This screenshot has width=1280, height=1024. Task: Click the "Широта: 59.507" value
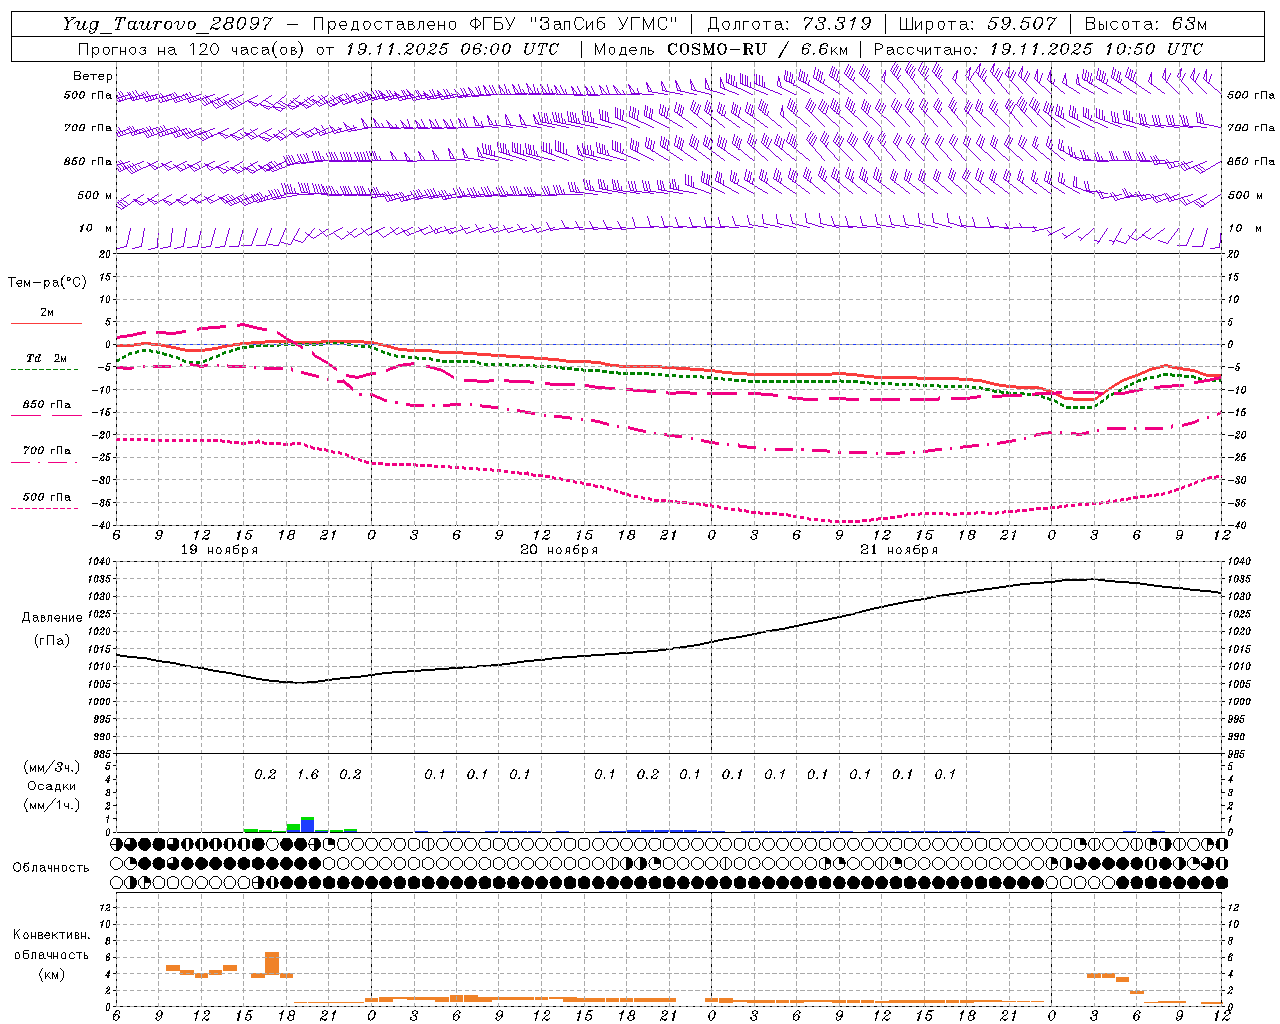coord(977,24)
